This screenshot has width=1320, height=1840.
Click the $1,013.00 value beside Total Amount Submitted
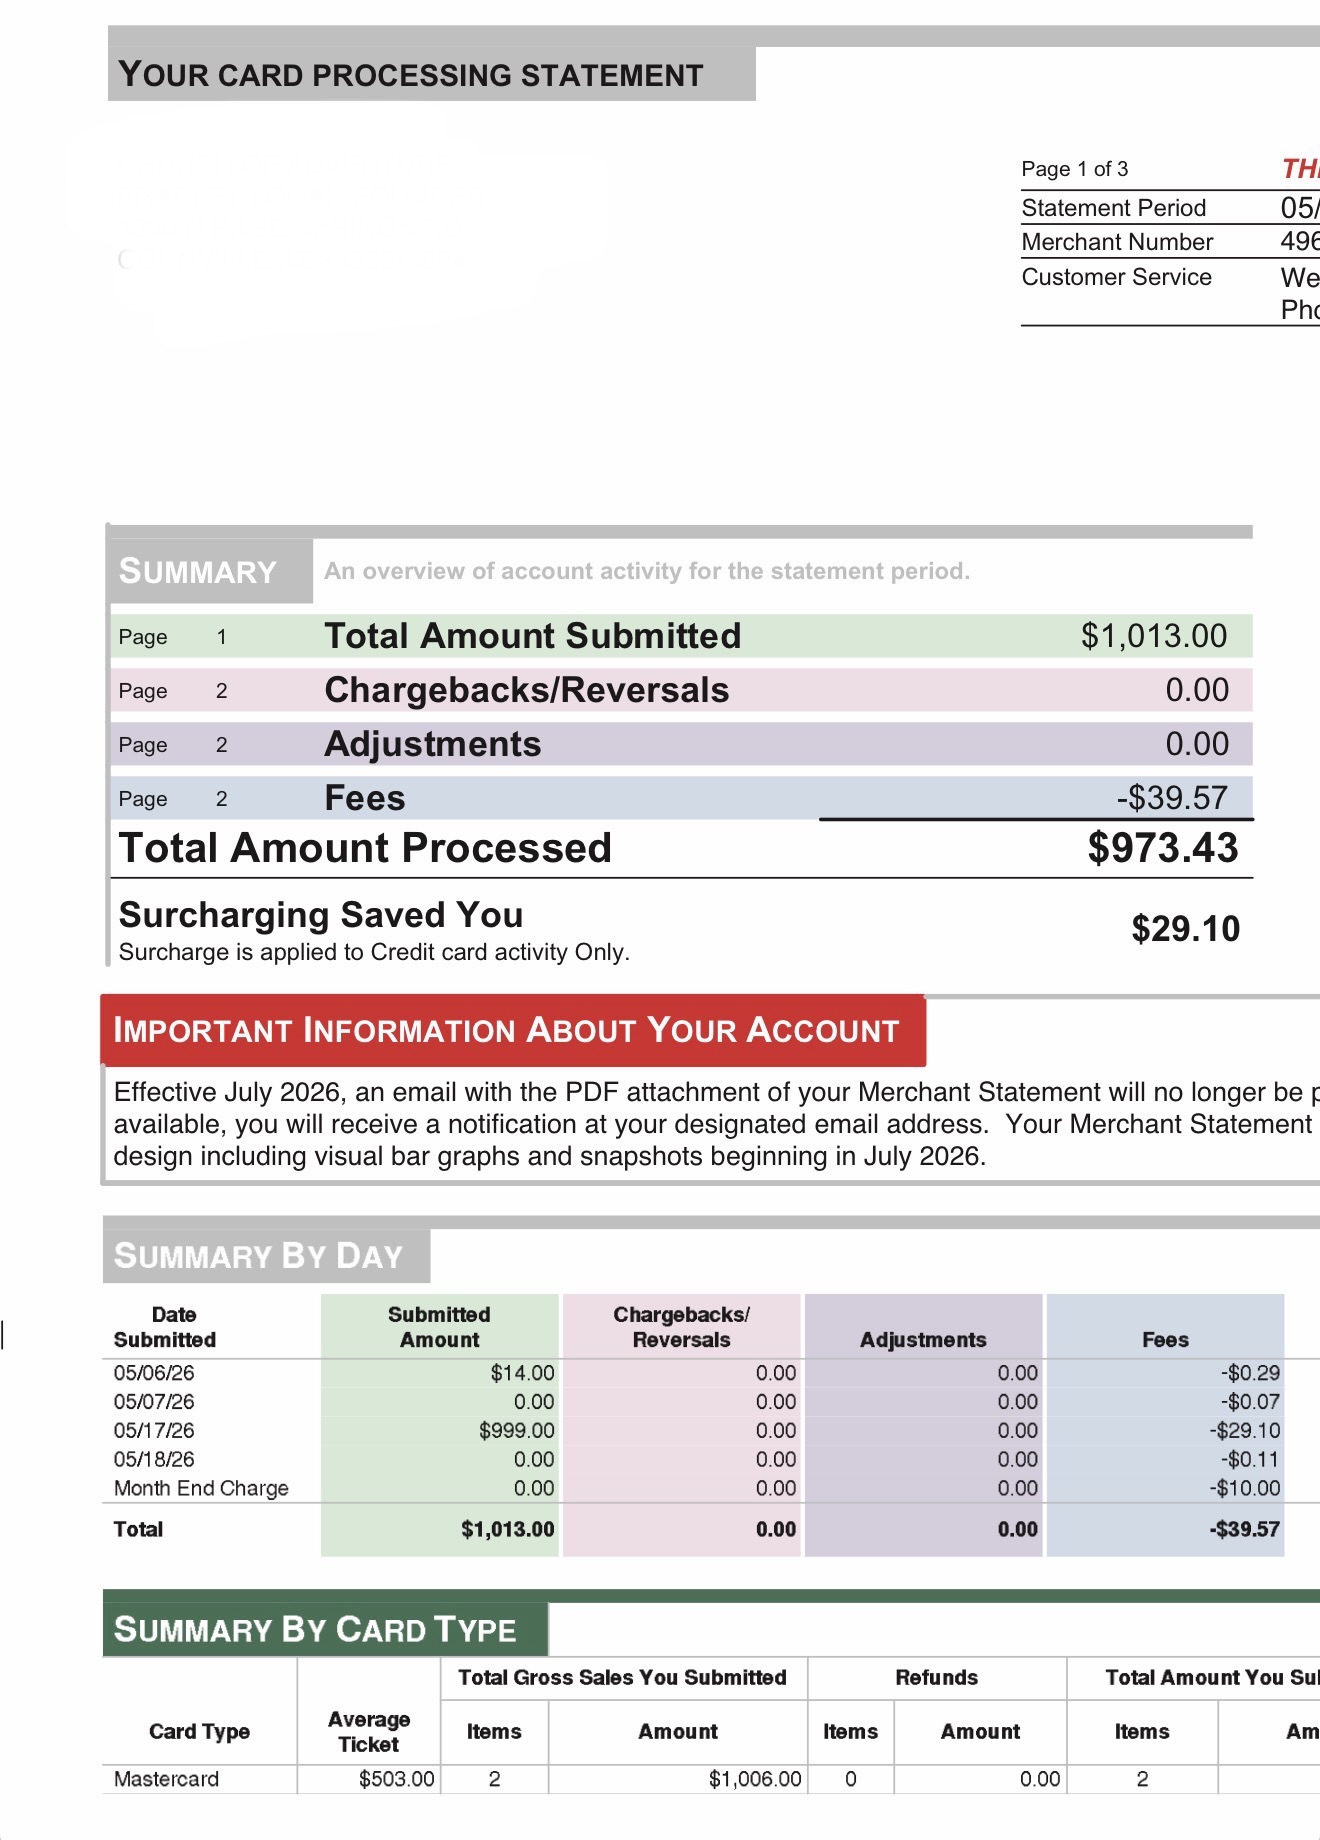tap(1154, 636)
